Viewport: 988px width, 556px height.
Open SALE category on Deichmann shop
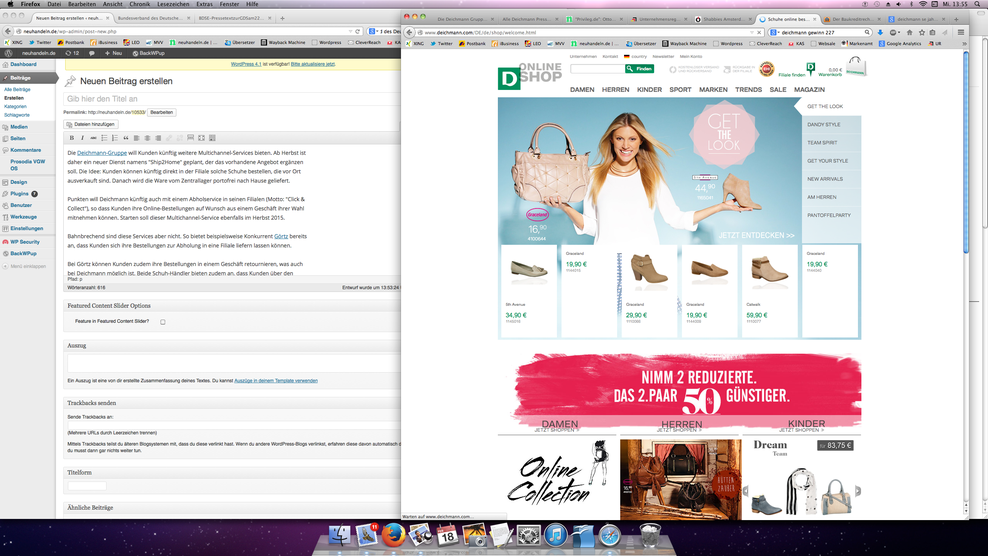tap(778, 90)
